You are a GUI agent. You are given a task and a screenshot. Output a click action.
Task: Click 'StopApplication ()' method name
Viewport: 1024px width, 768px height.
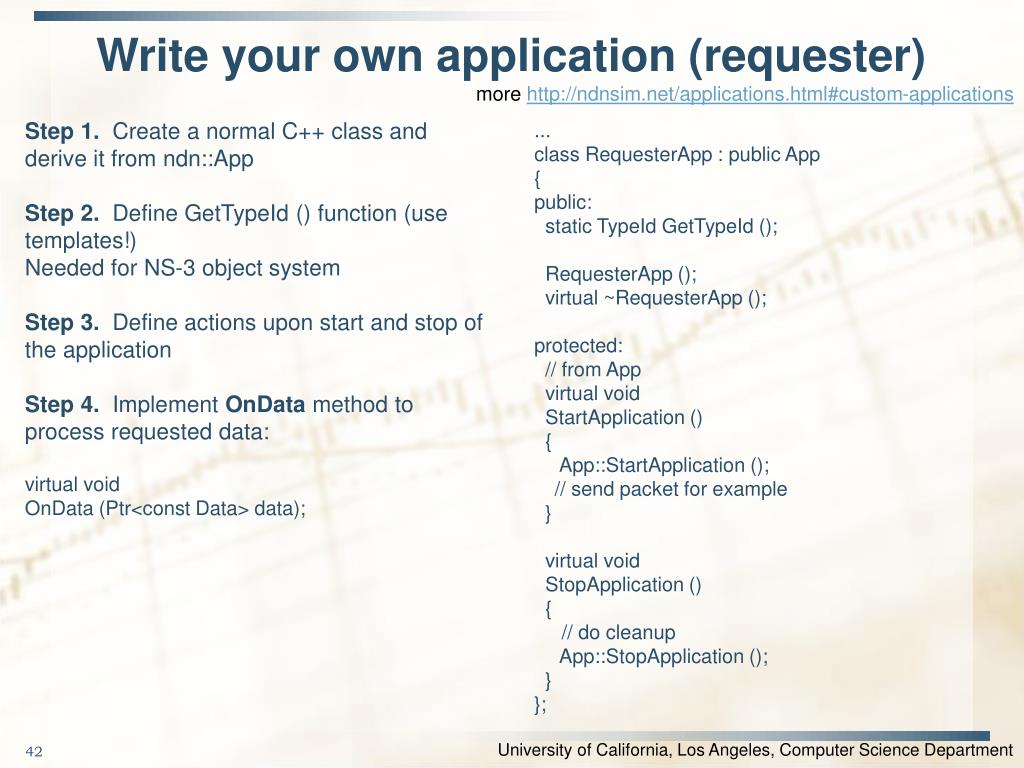(x=623, y=585)
